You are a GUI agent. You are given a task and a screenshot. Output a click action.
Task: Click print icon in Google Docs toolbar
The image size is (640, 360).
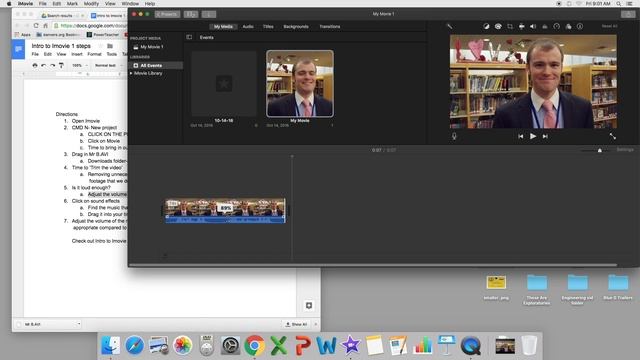35,65
